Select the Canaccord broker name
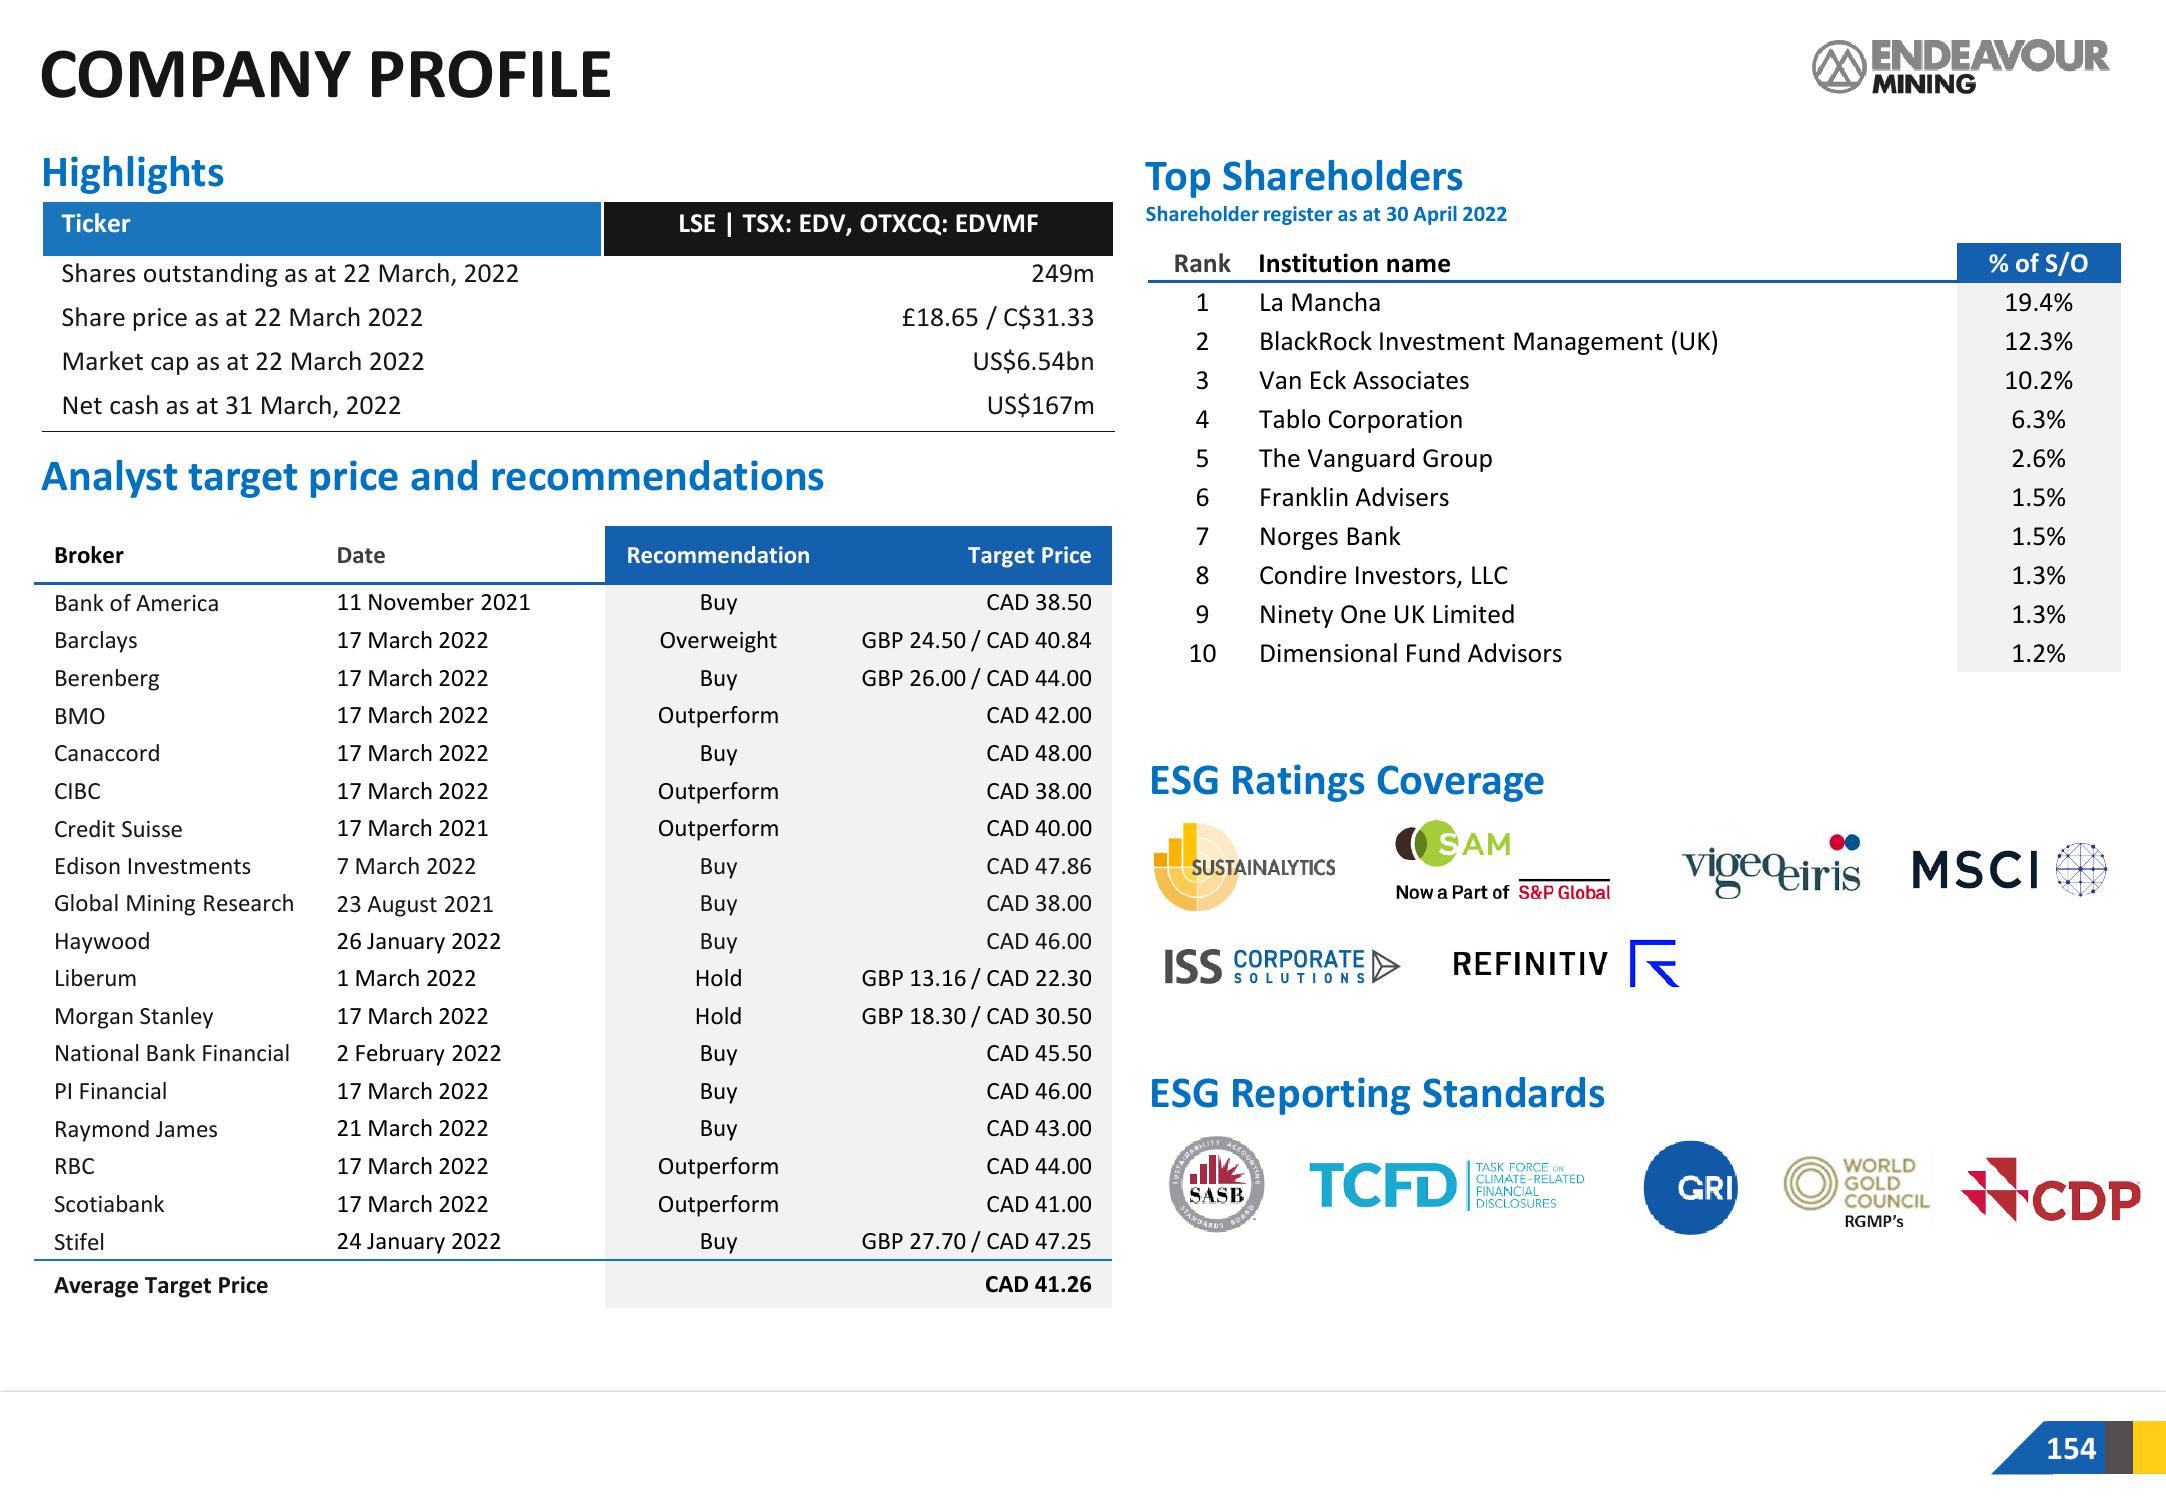2166x1500 pixels. point(107,753)
